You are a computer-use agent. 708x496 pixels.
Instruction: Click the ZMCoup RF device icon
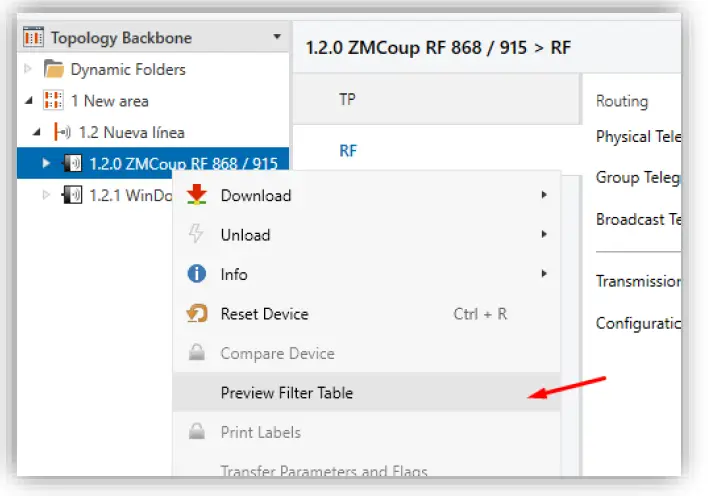(x=72, y=163)
